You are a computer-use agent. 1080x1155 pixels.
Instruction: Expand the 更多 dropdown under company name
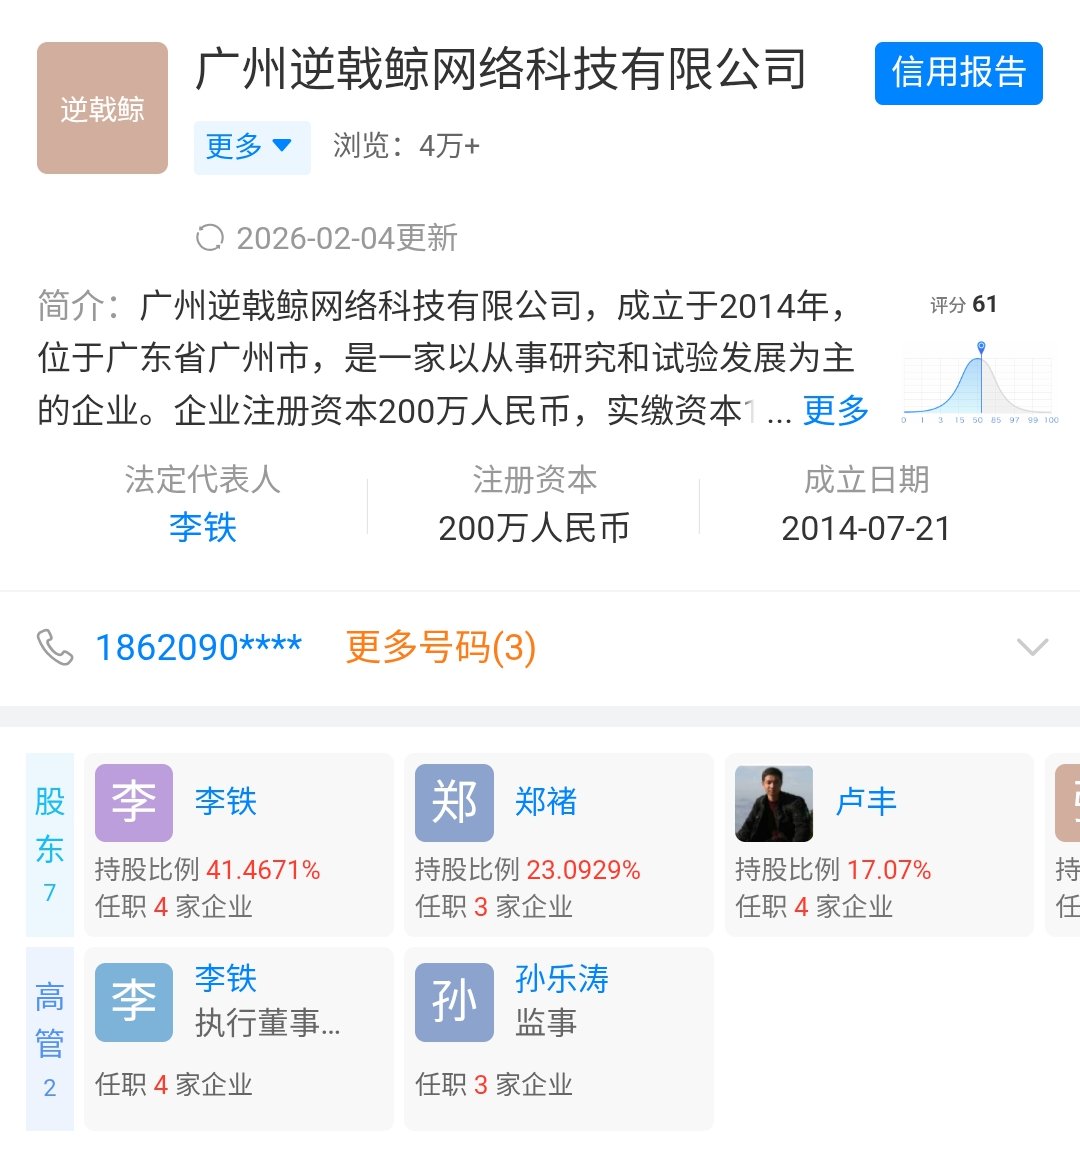pos(252,147)
